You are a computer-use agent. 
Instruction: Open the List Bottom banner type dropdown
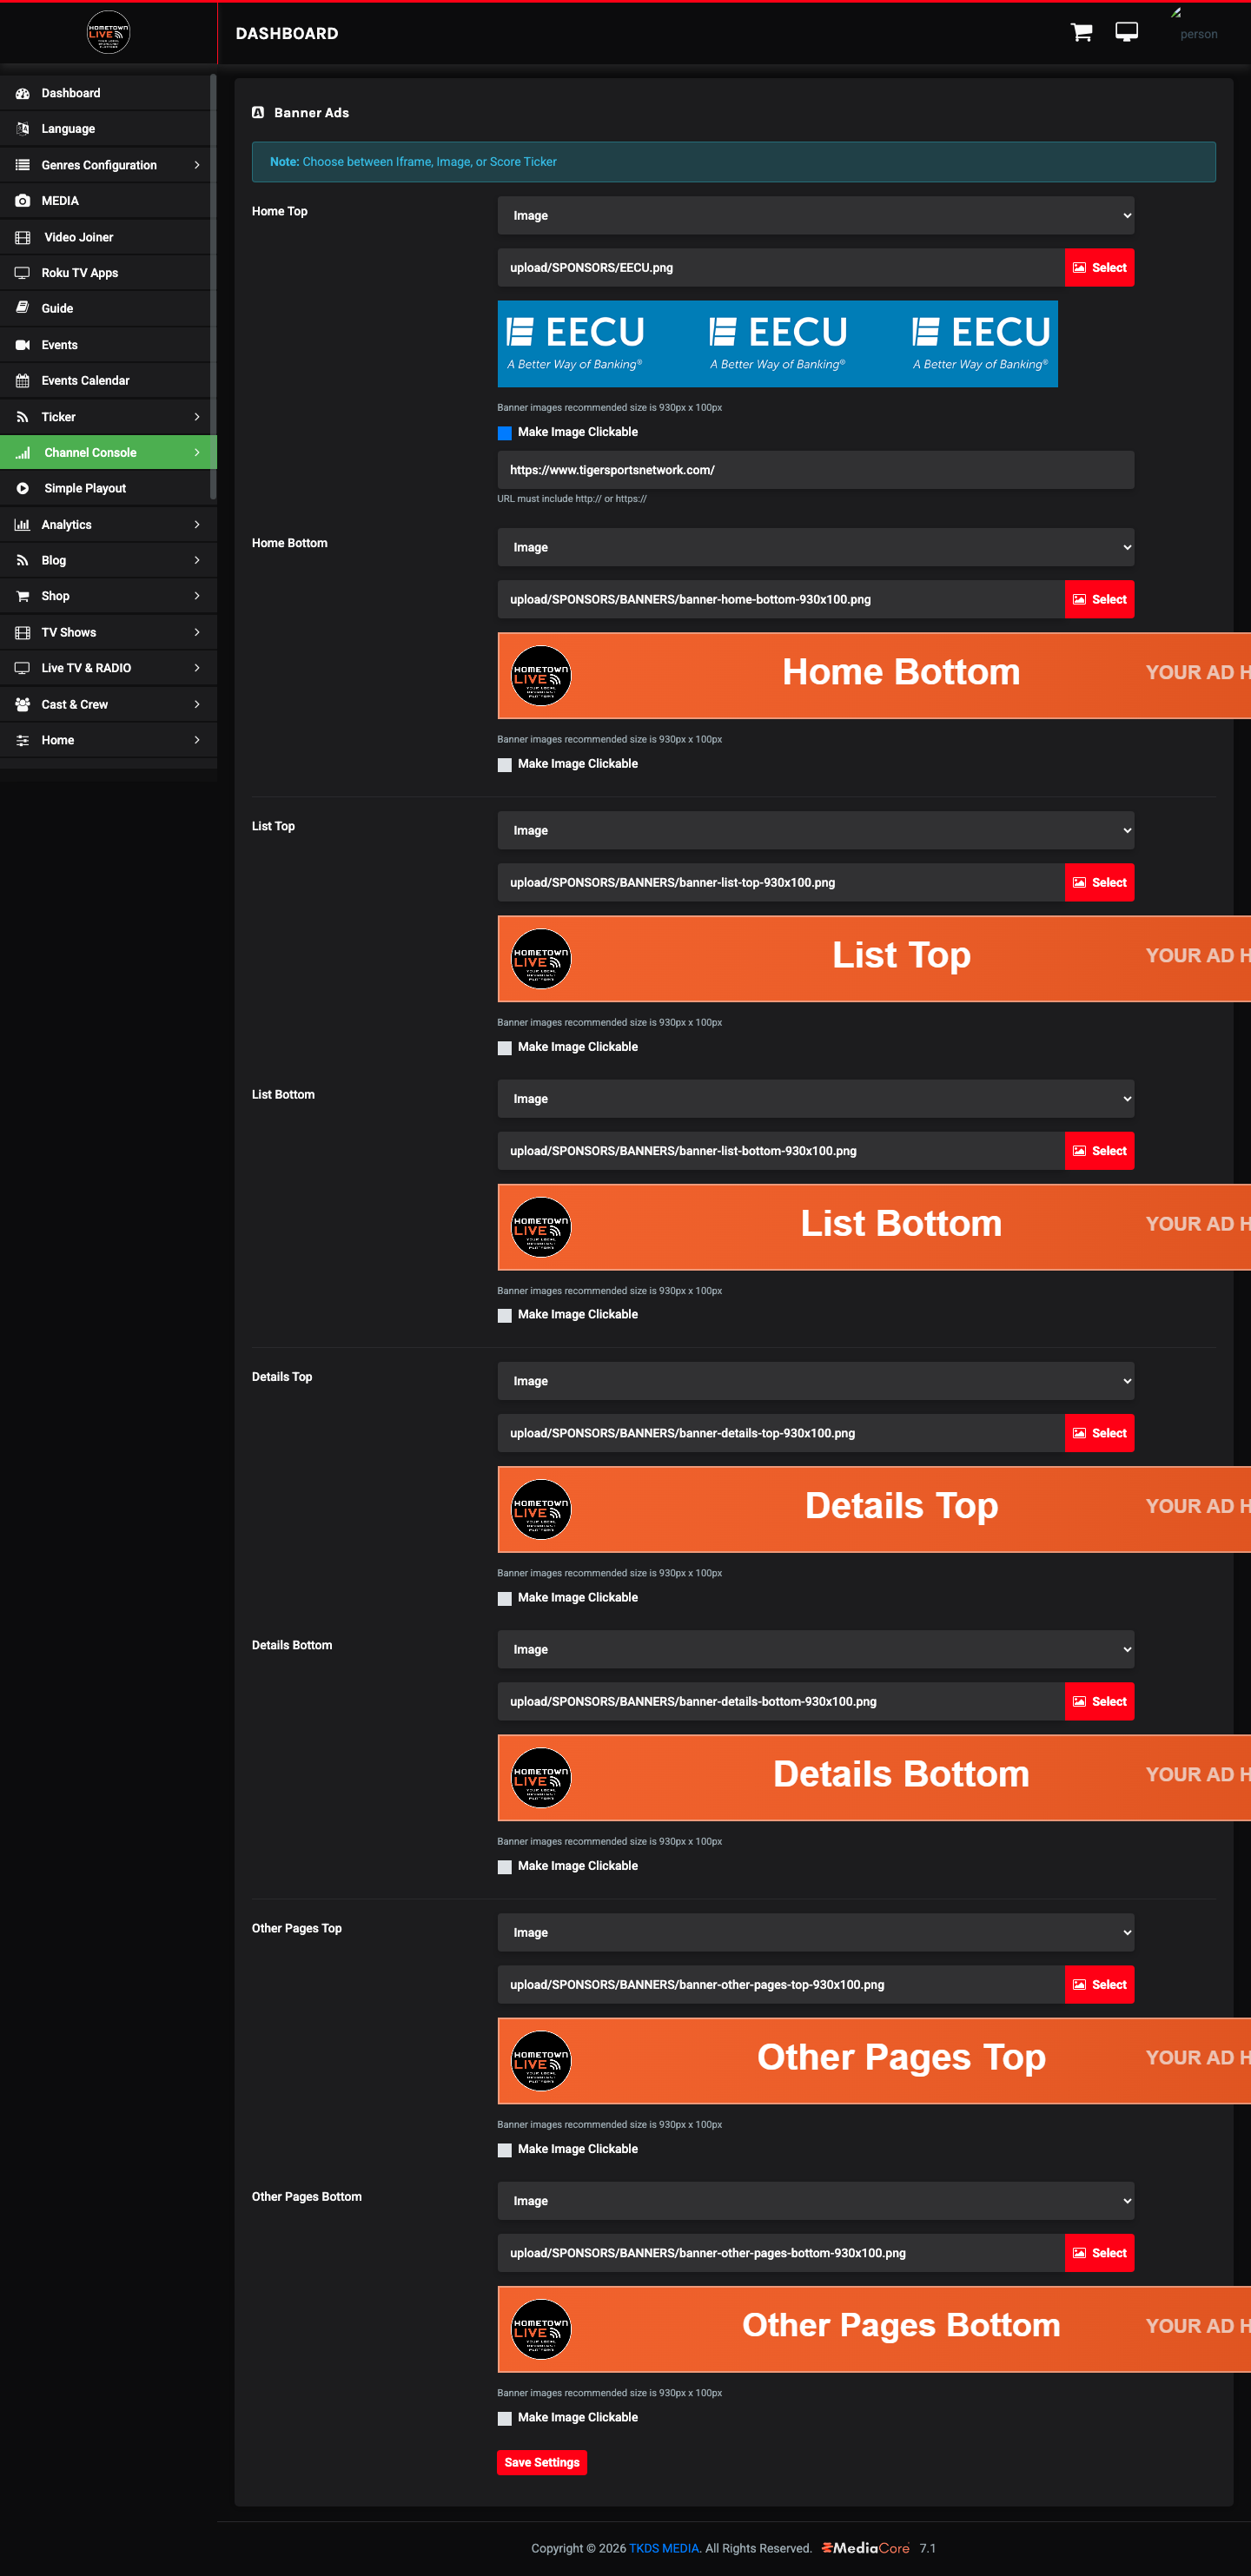click(x=815, y=1098)
